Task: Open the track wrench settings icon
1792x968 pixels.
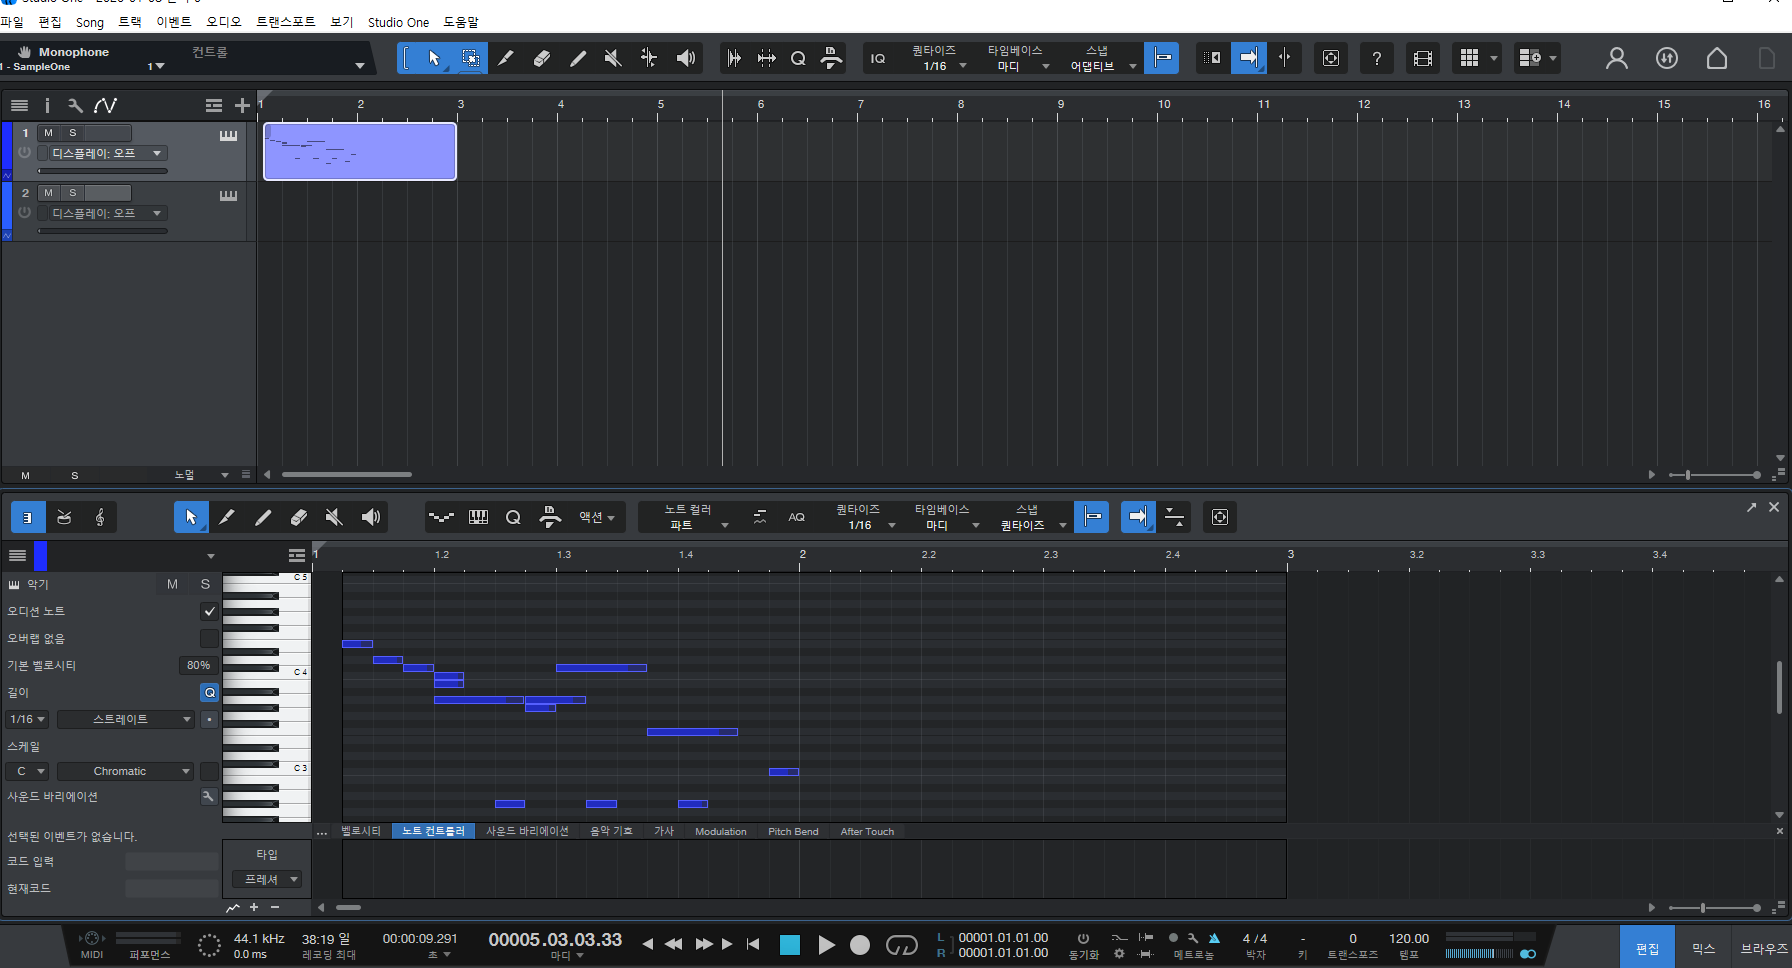Action: click(75, 105)
